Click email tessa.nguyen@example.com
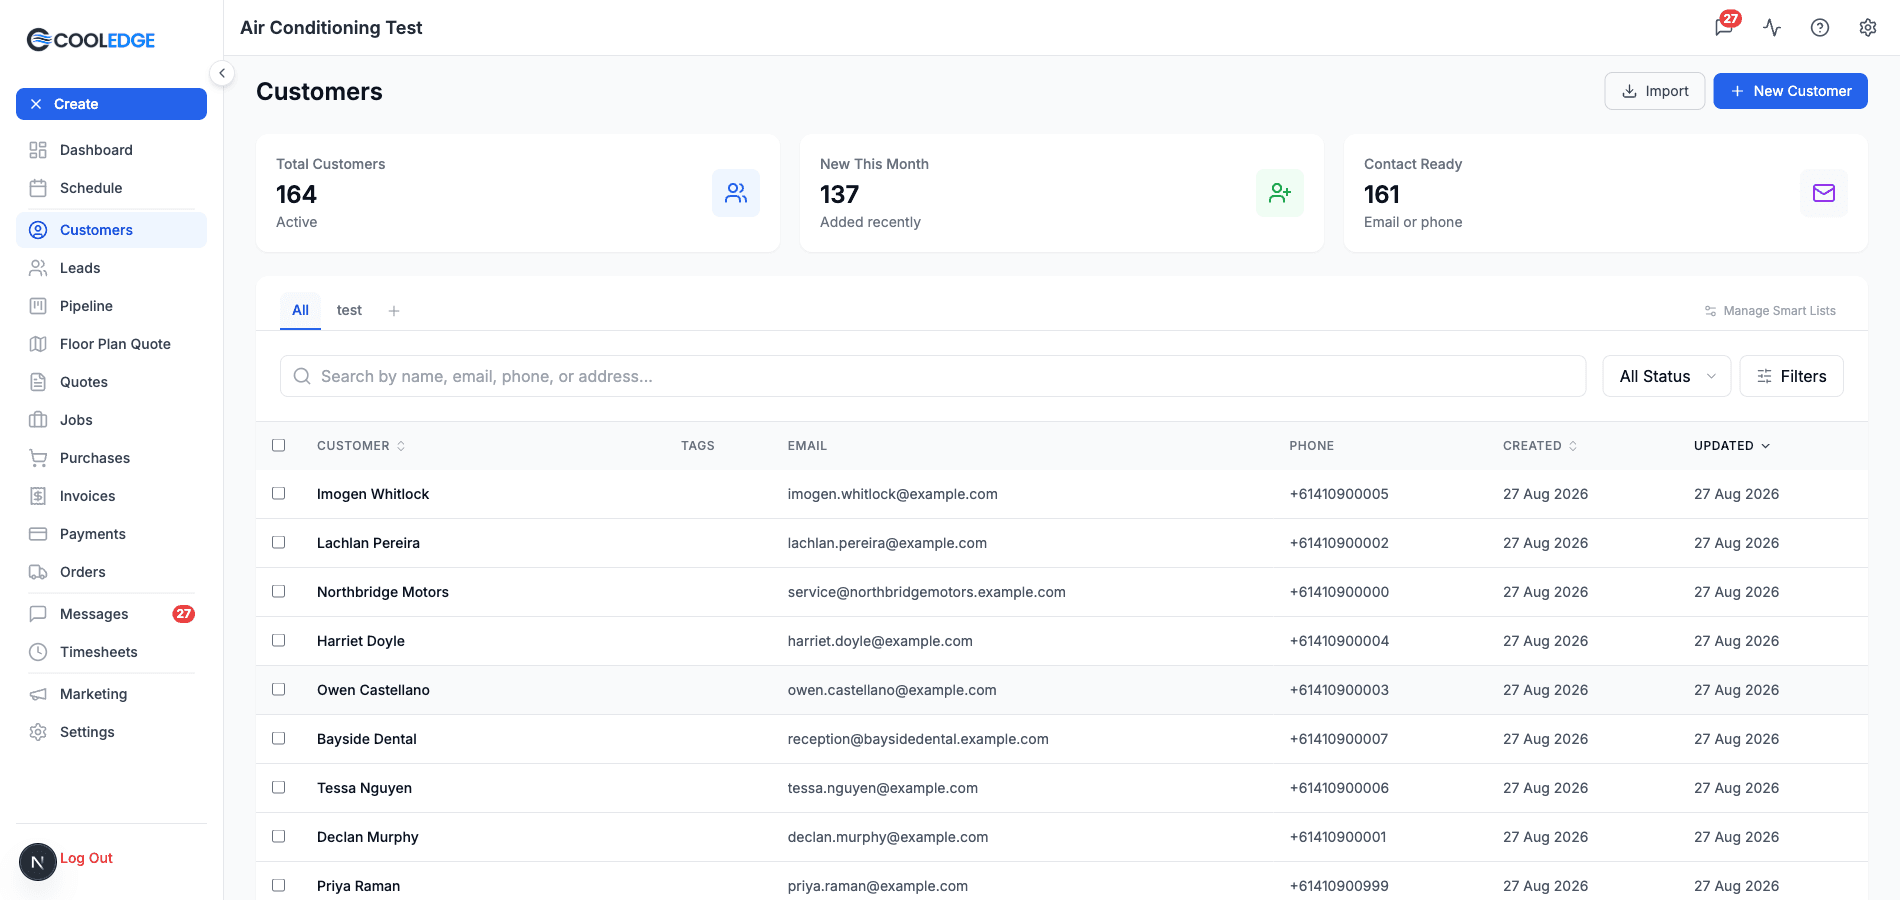 [883, 788]
